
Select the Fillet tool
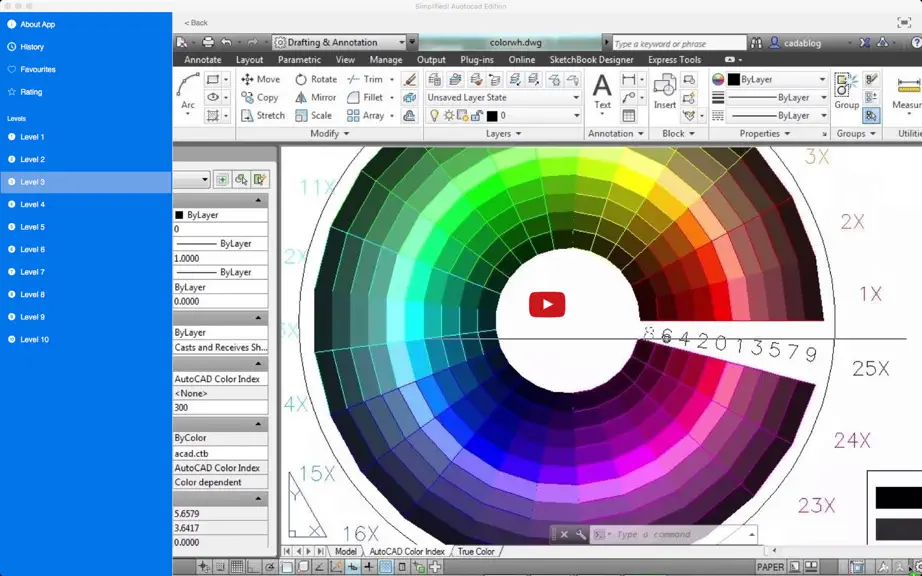click(x=365, y=98)
